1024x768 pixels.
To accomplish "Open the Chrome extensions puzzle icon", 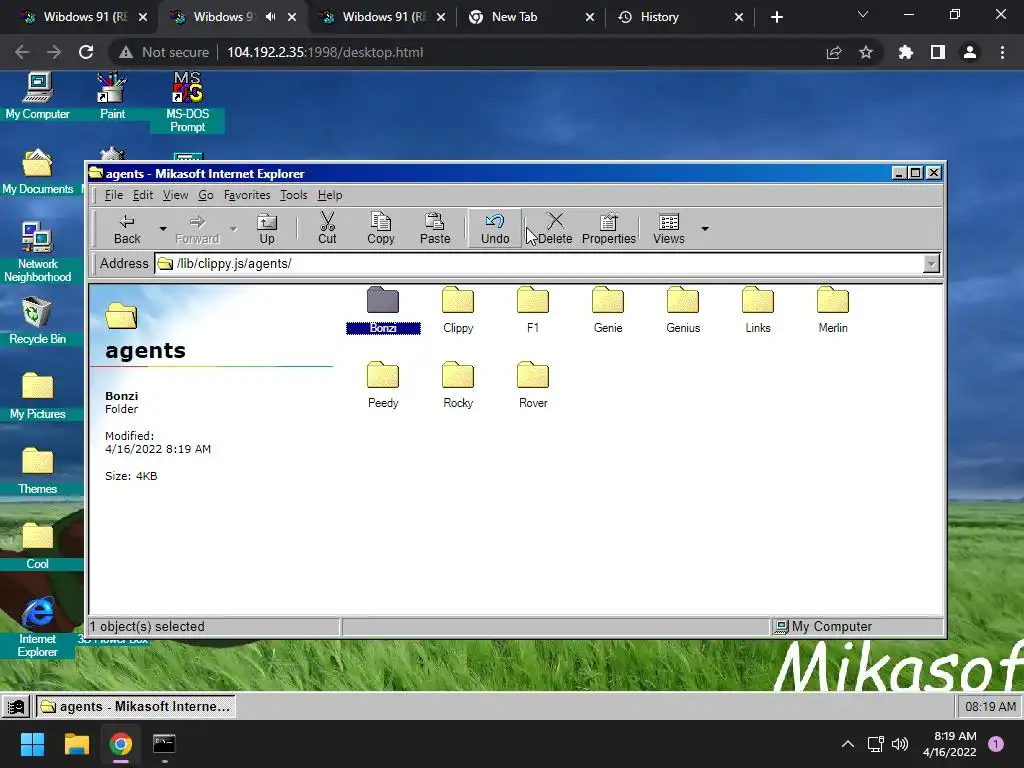I will coord(906,52).
